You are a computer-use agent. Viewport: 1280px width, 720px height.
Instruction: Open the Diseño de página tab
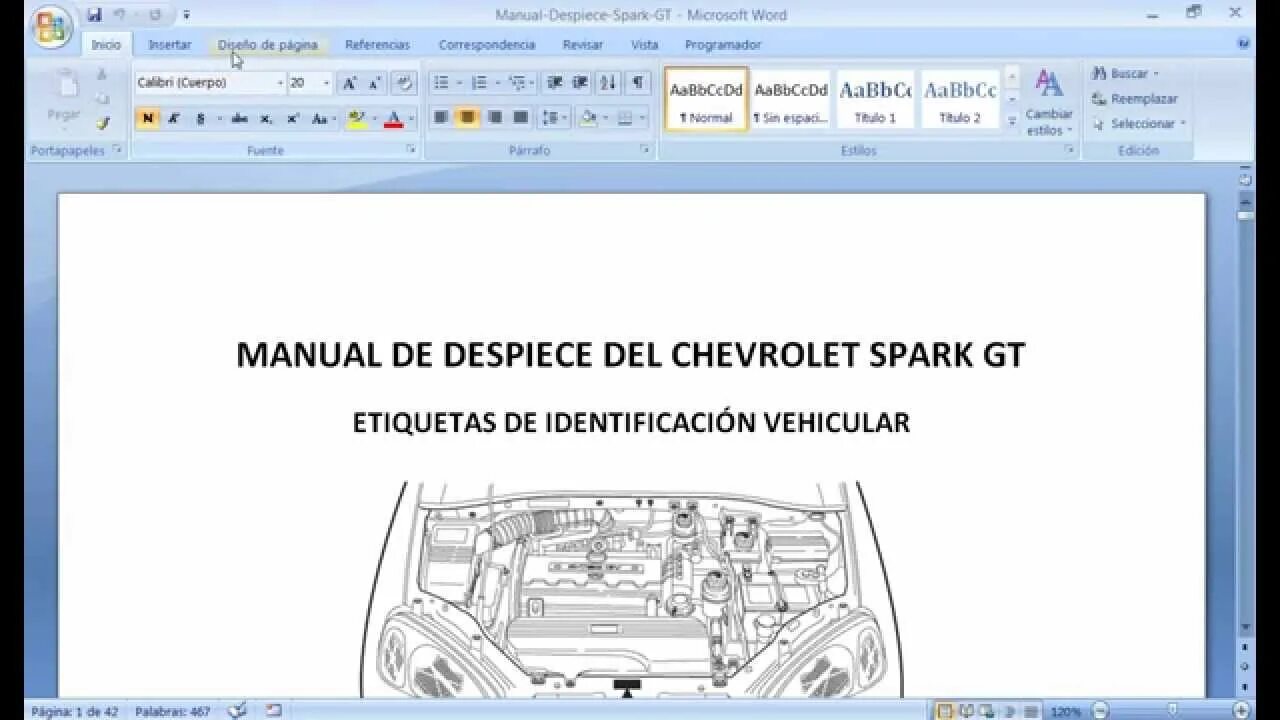point(268,45)
